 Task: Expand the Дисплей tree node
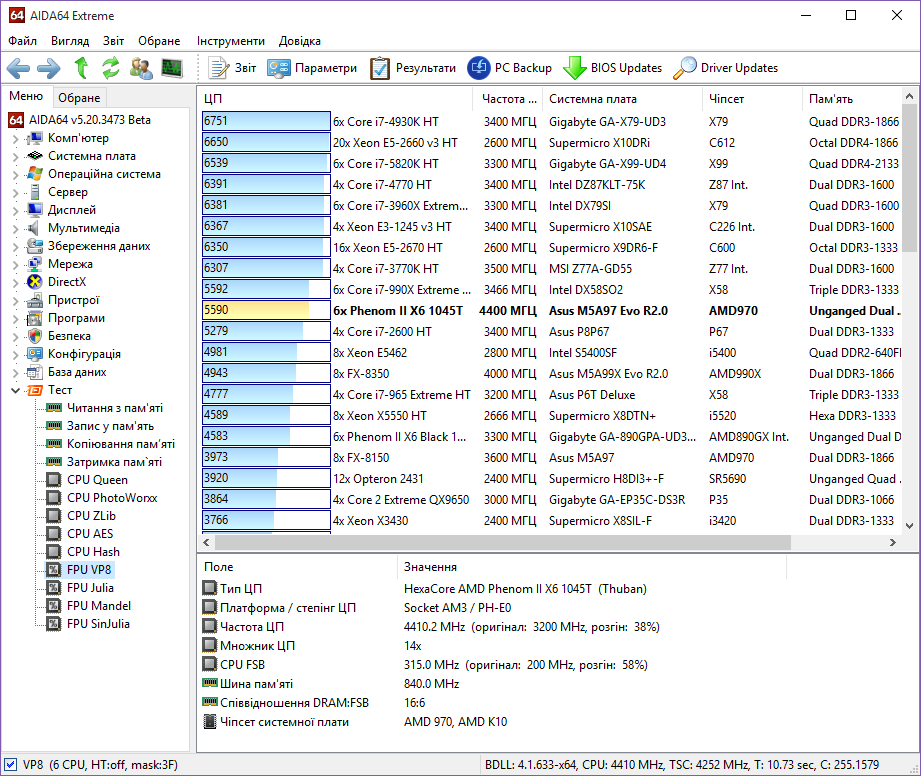15,210
